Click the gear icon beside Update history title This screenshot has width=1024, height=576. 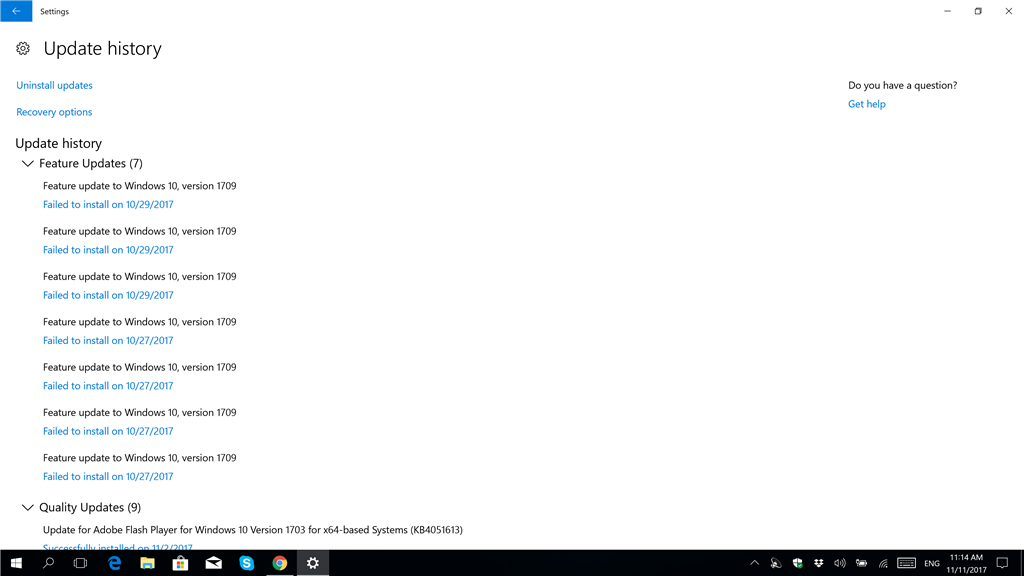pyautogui.click(x=23, y=48)
